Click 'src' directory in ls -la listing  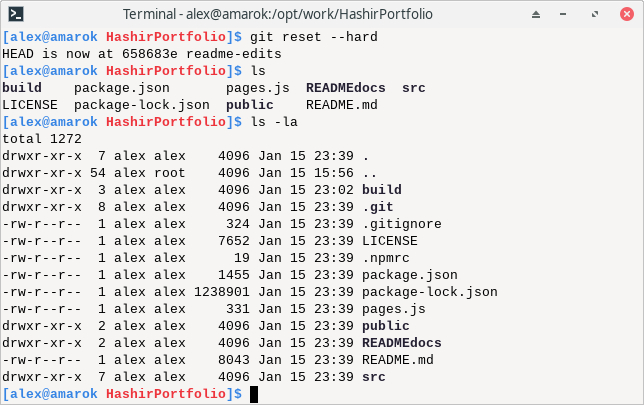tap(374, 377)
